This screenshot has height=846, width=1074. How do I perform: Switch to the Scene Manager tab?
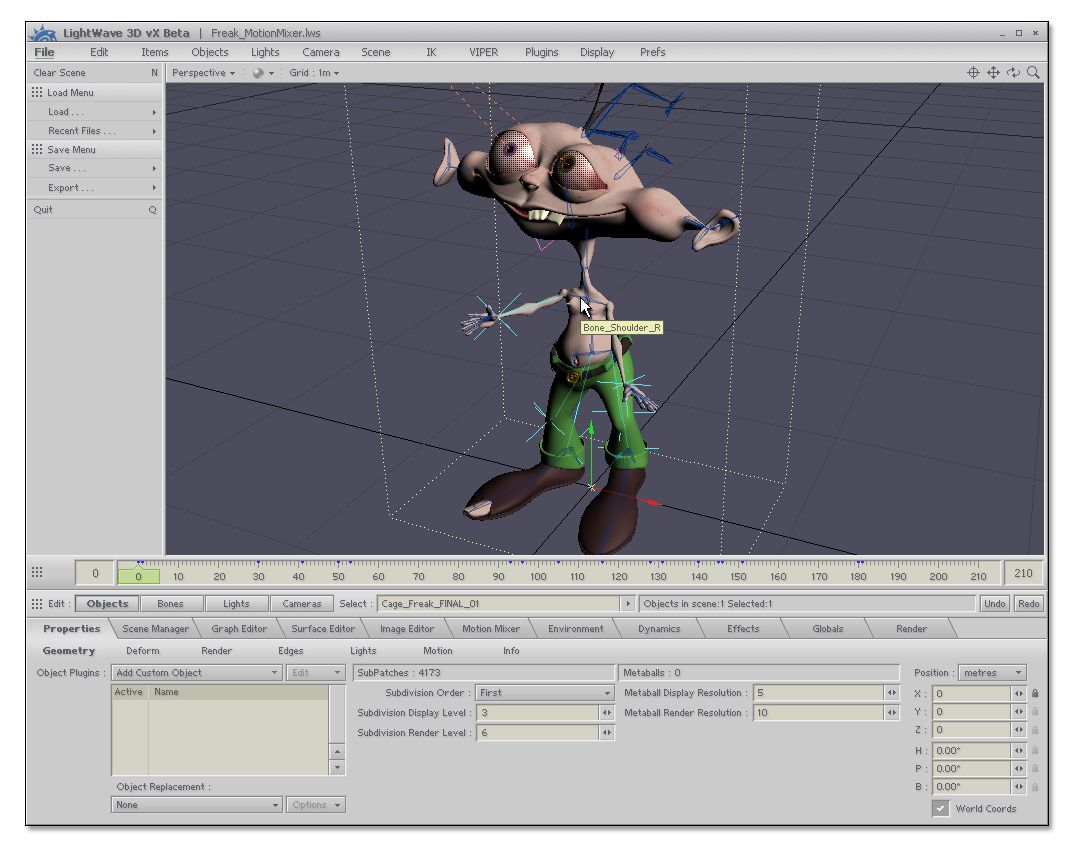[155, 629]
